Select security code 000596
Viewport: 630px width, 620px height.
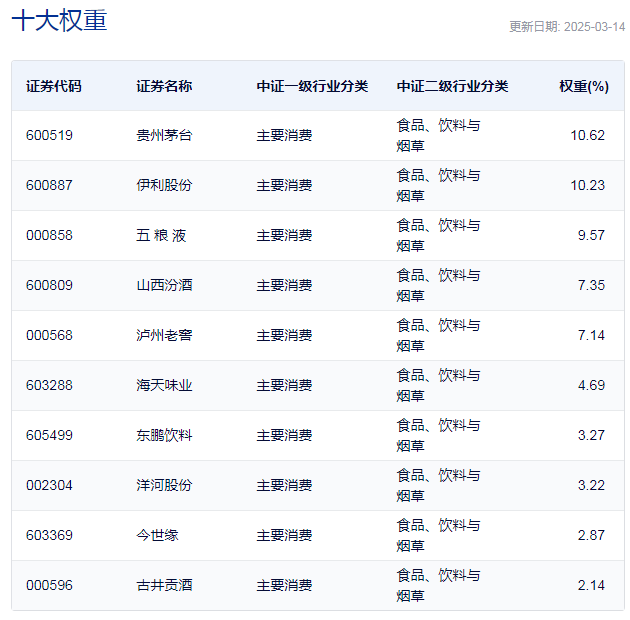click(49, 585)
